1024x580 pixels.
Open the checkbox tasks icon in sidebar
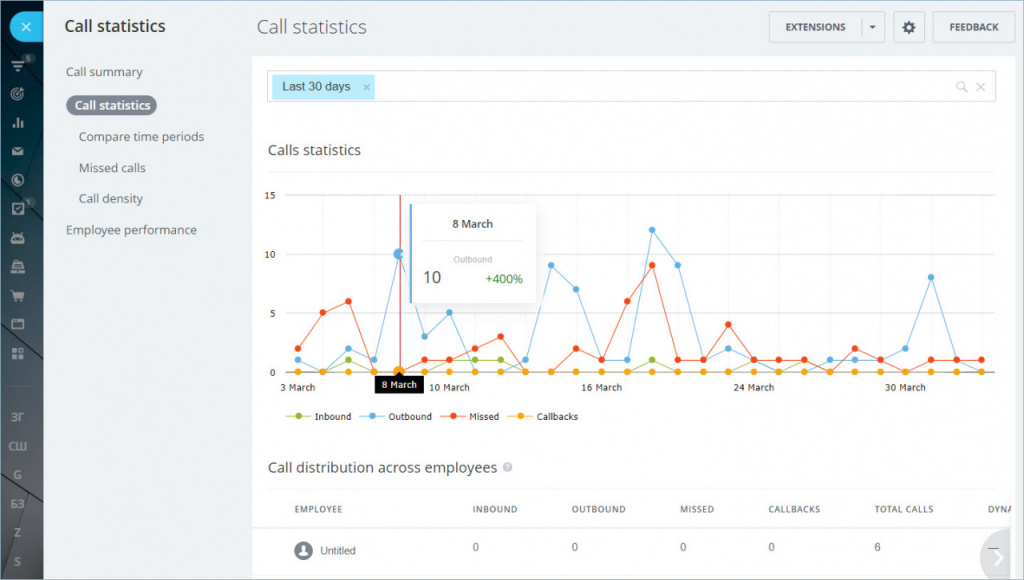18,209
